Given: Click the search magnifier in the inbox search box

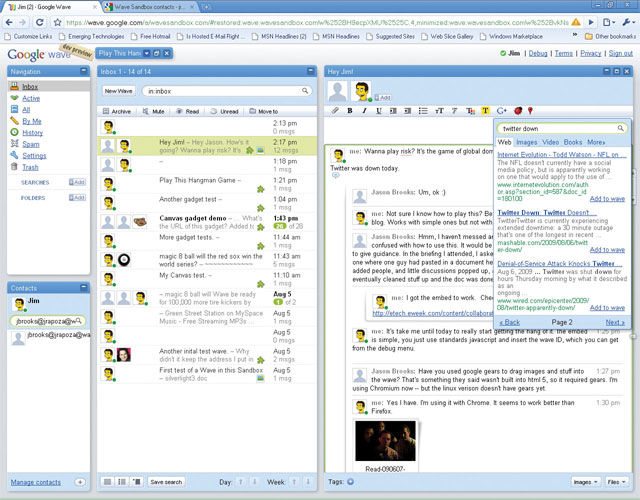Looking at the screenshot, I should (x=305, y=91).
